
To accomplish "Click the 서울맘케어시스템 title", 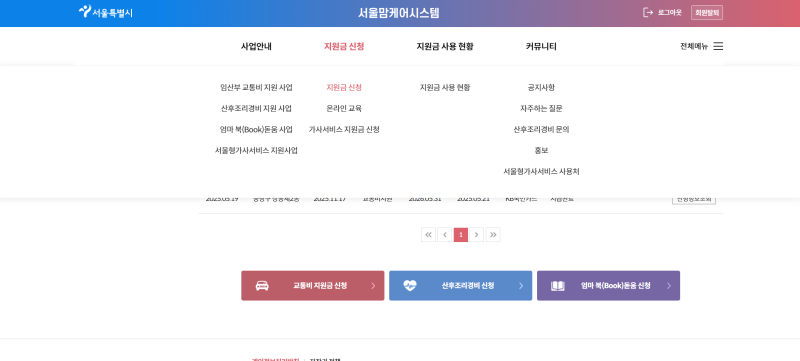I will point(398,13).
